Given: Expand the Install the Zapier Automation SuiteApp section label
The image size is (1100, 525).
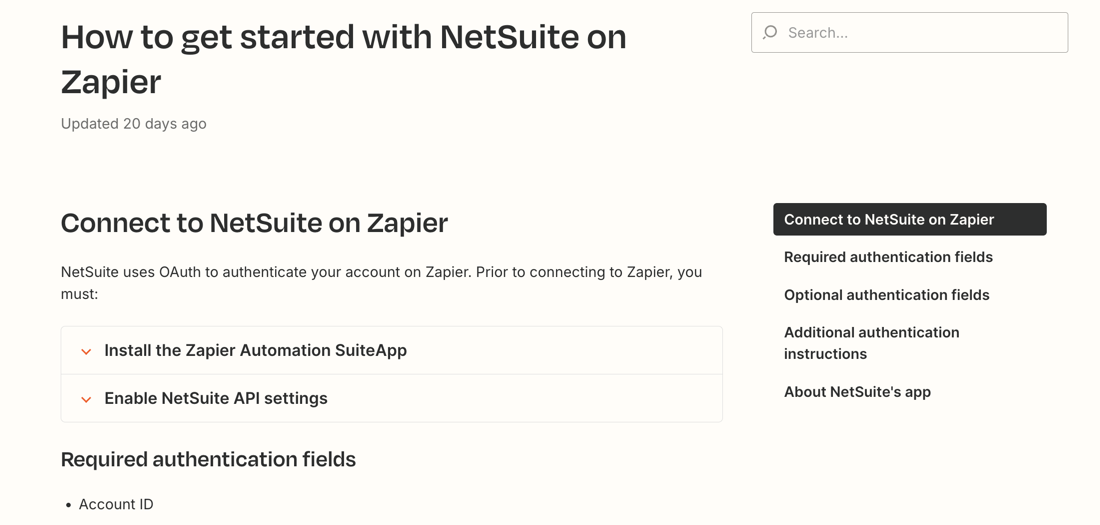Looking at the screenshot, I should click(255, 351).
